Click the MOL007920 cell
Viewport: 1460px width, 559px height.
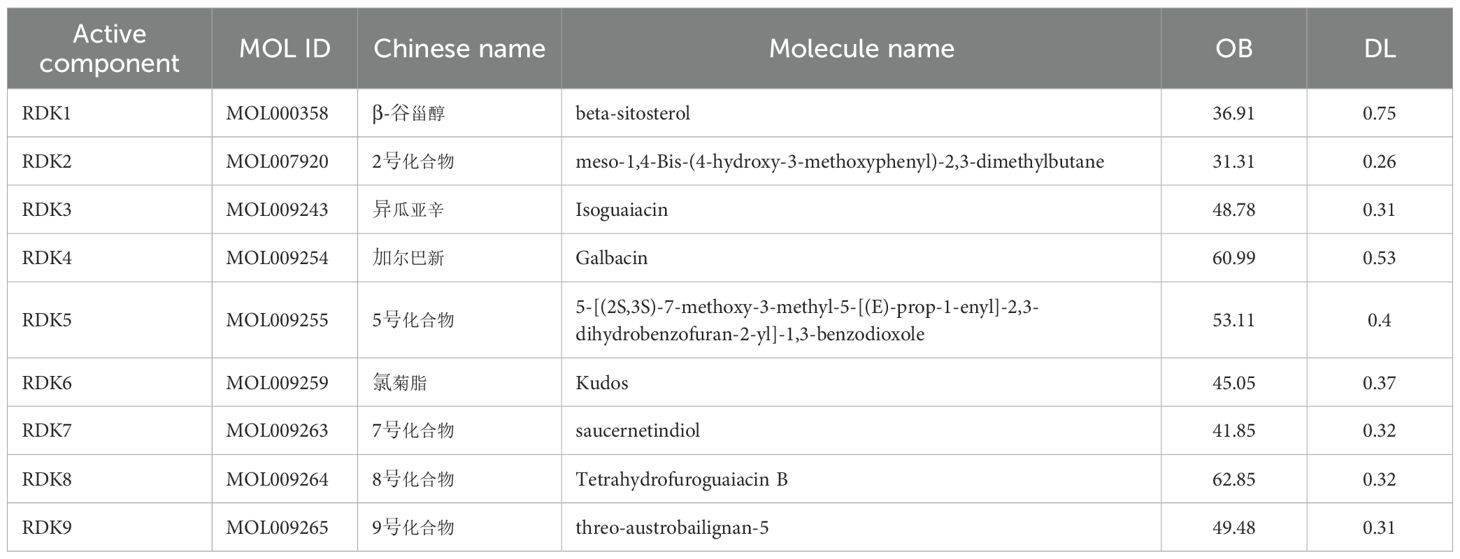(277, 162)
